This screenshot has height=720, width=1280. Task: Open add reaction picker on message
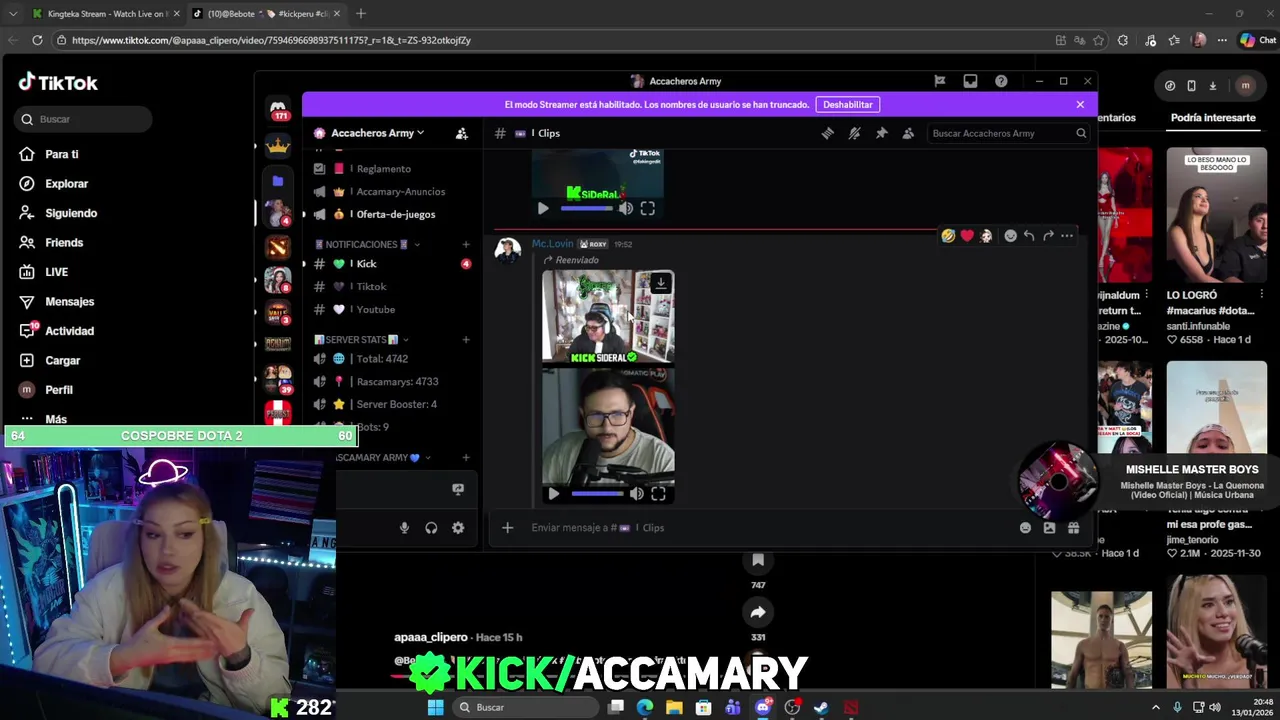click(x=1010, y=236)
